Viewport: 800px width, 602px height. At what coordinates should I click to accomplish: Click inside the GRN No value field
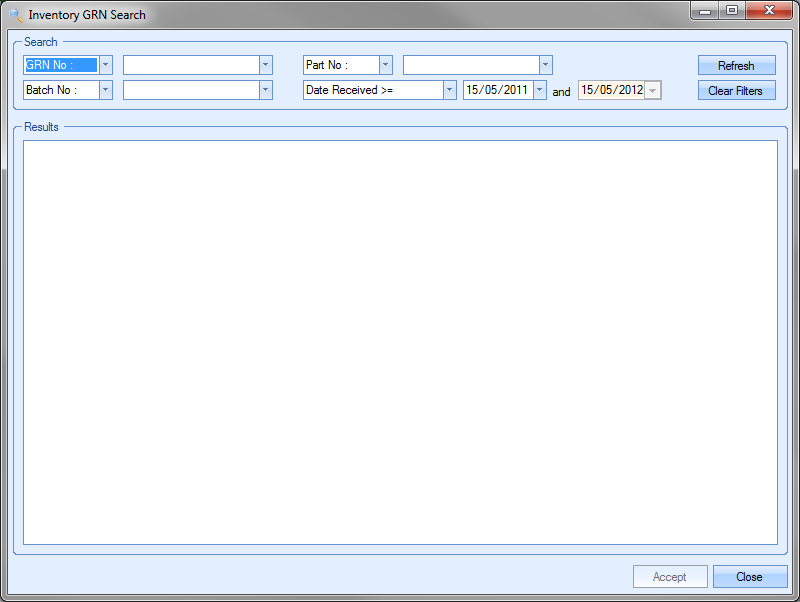[190, 65]
